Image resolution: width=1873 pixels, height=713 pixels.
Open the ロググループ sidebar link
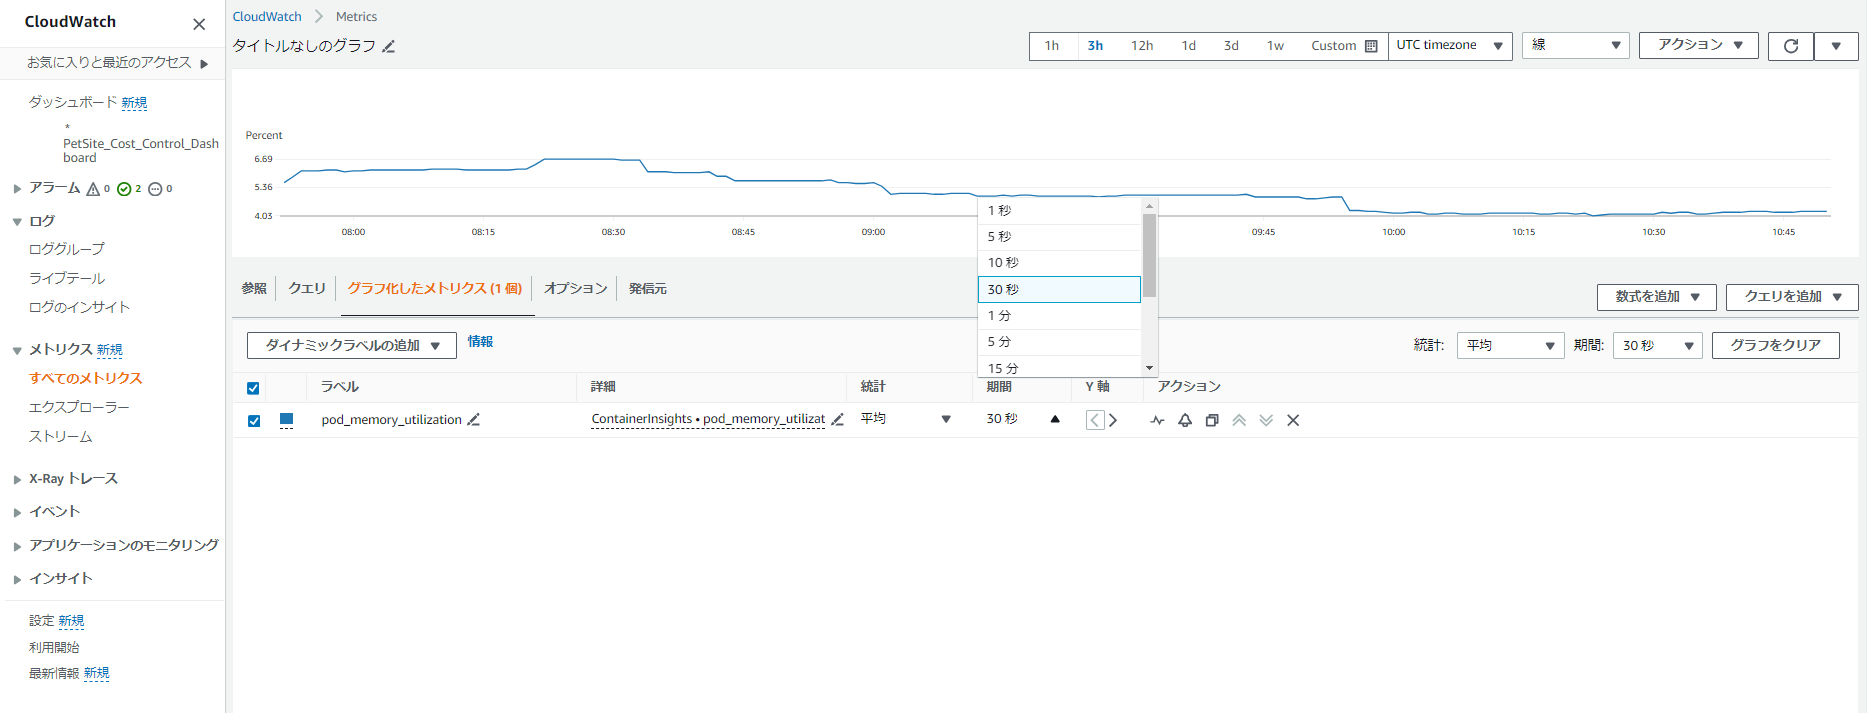[67, 249]
